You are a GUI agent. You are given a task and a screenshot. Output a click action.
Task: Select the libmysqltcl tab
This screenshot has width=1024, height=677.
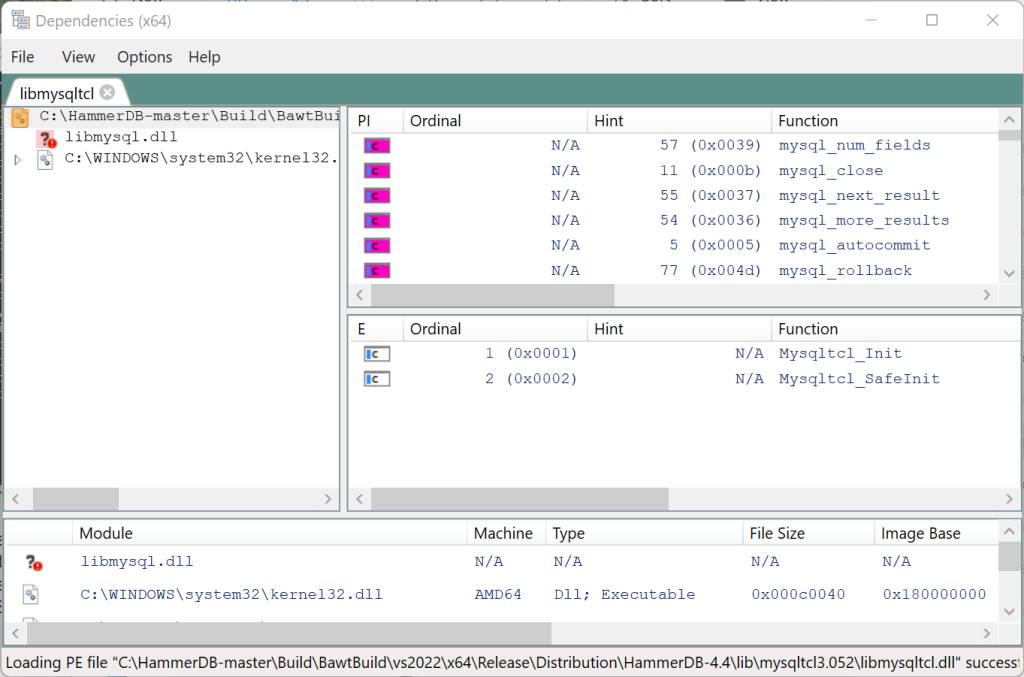(55, 91)
